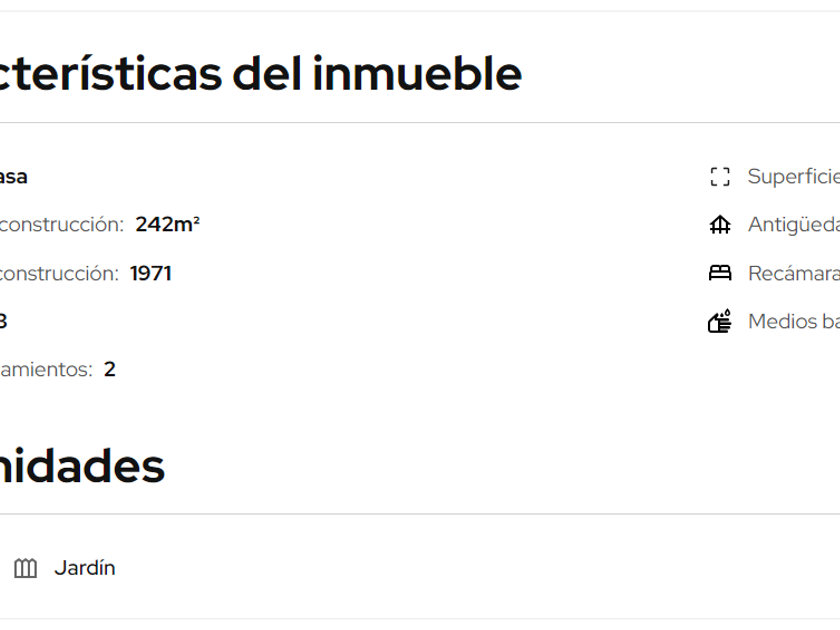
Task: Click the Jardín amenity label
Action: [85, 568]
